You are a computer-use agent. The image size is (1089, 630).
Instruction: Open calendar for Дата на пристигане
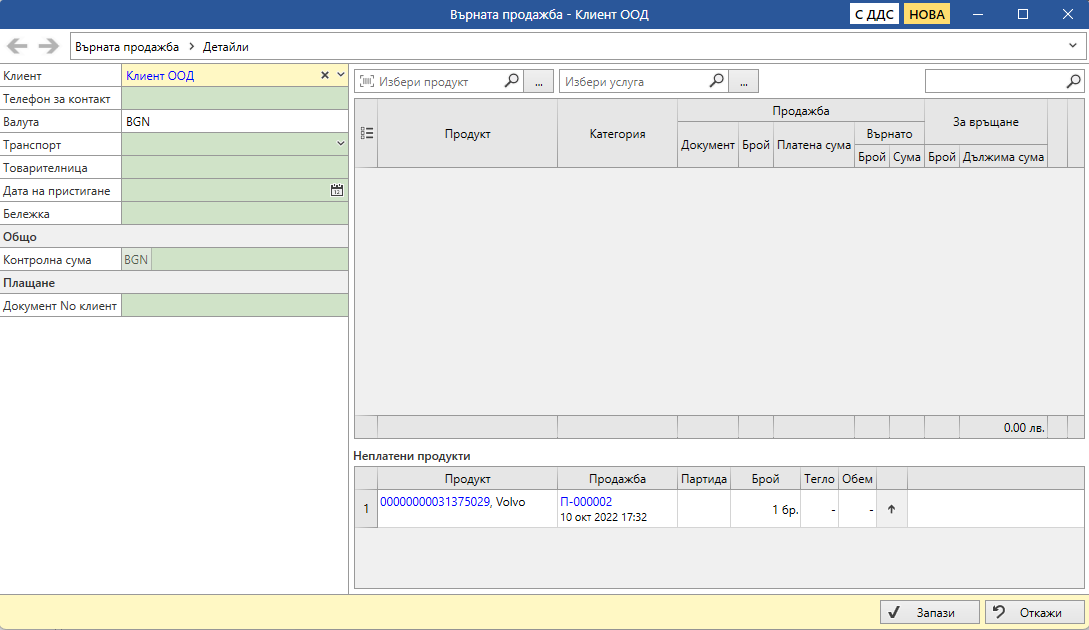pyautogui.click(x=337, y=190)
